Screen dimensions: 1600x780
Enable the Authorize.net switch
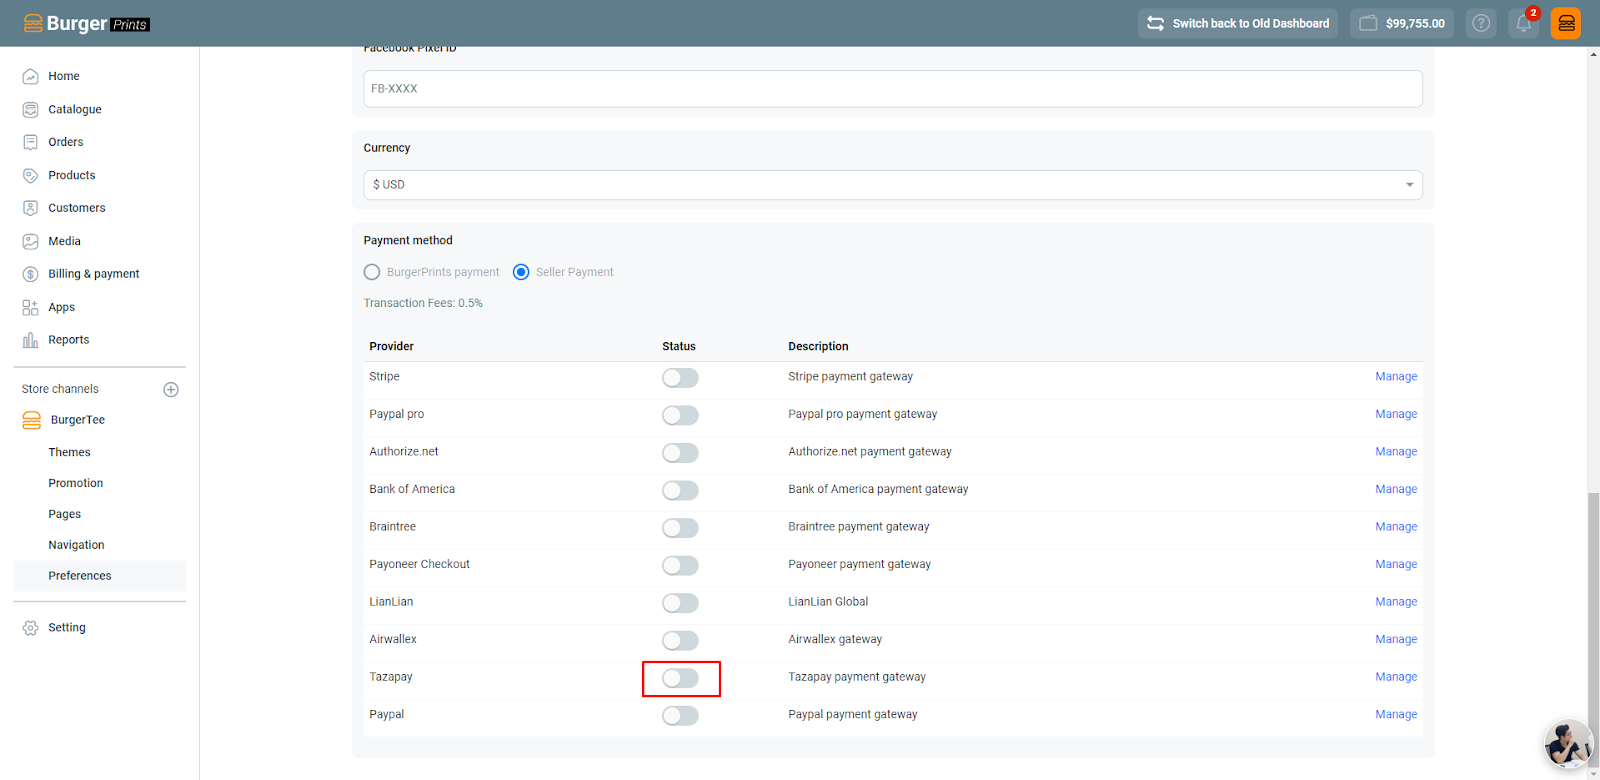680,453
